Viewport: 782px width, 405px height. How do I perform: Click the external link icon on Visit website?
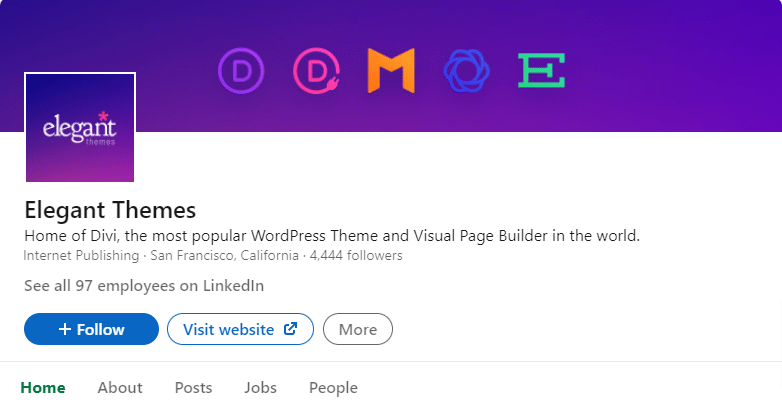pyautogui.click(x=290, y=329)
